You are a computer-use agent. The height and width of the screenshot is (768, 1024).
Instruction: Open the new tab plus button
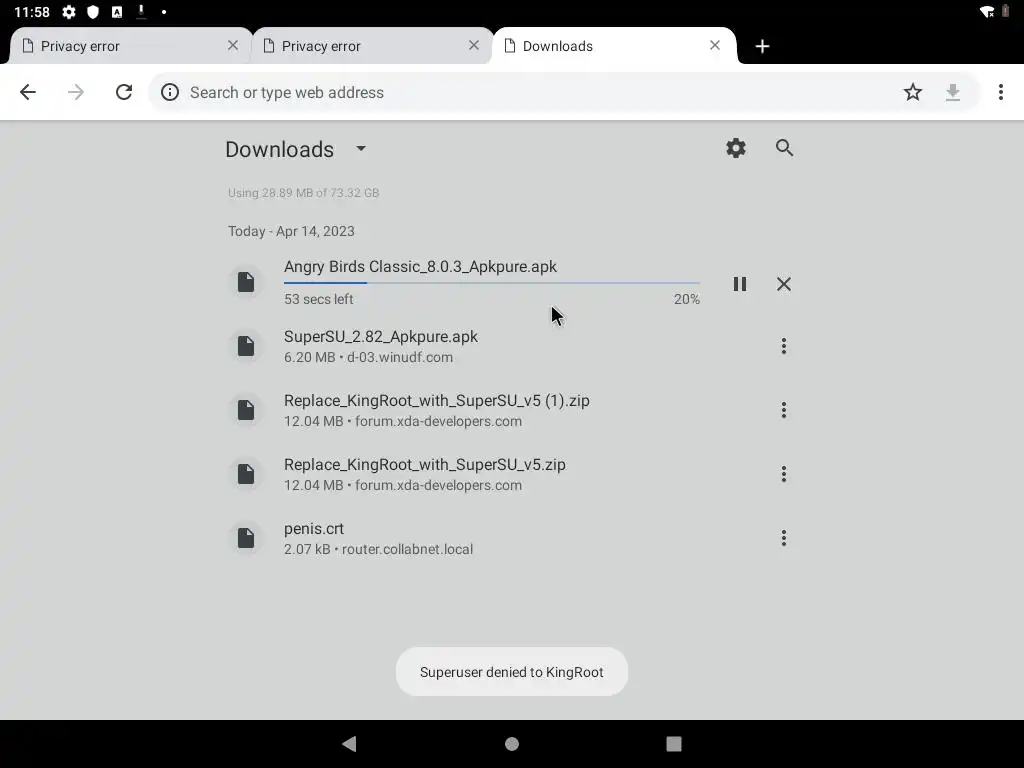tap(762, 46)
